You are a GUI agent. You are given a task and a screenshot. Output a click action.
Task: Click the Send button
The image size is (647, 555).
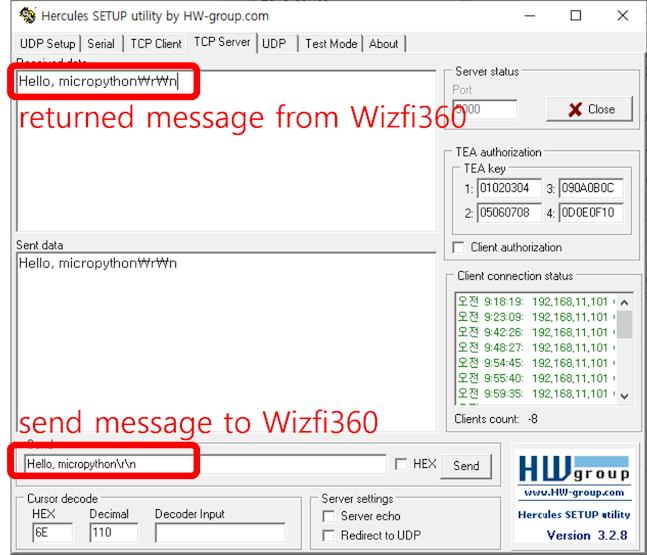point(466,466)
